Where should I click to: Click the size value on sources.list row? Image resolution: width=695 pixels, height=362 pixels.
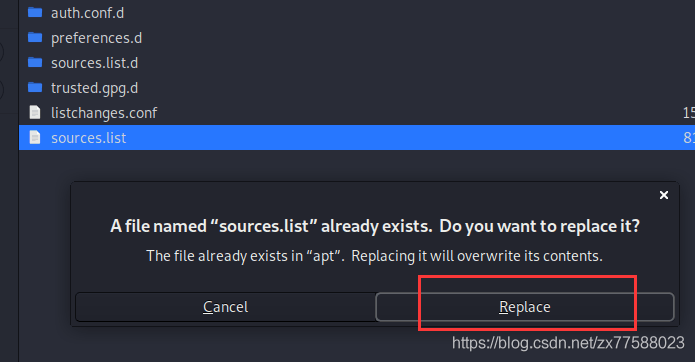point(689,138)
